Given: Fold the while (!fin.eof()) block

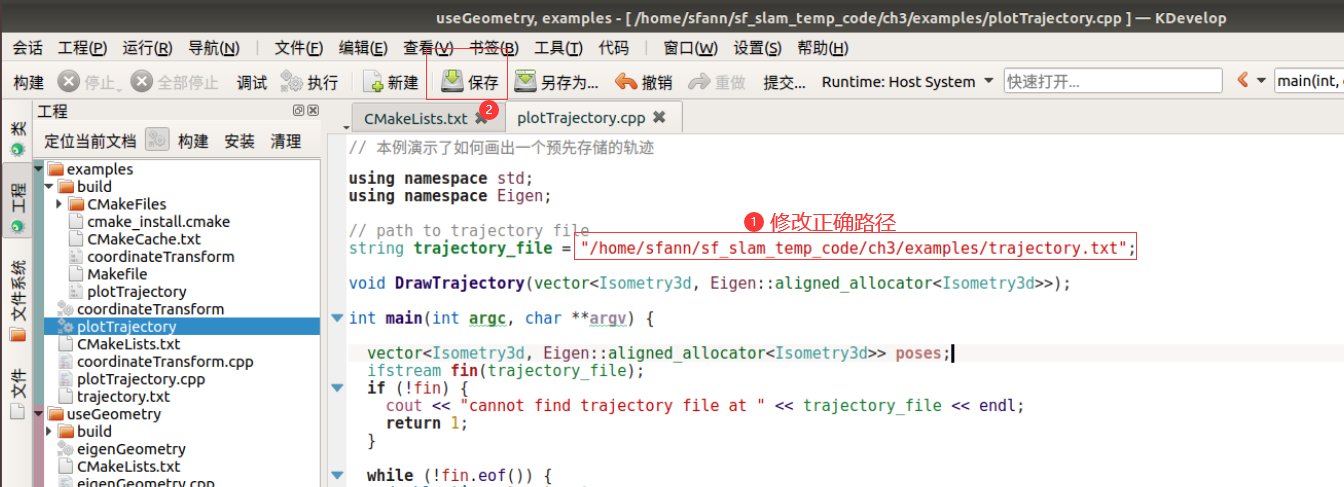Looking at the screenshot, I should coord(337,475).
